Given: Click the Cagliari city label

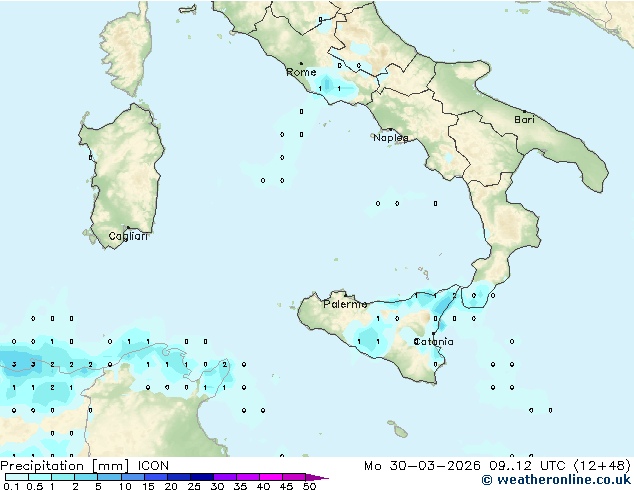Looking at the screenshot, I should tap(128, 236).
